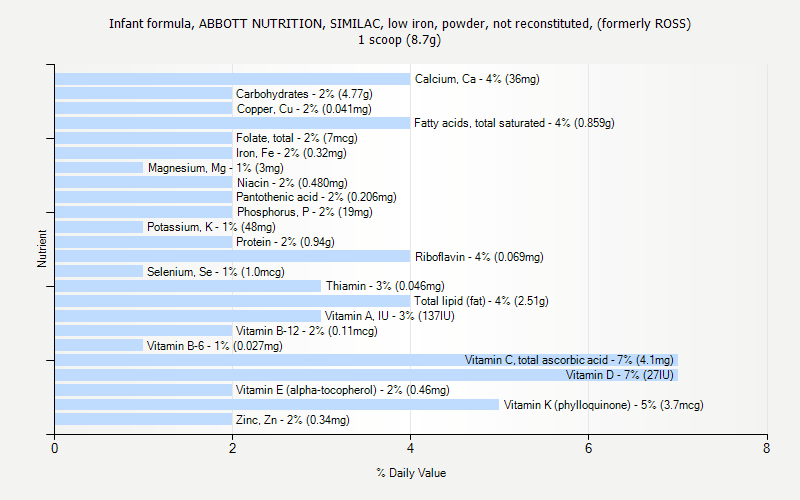Click the x-axis tick label 4

(410, 448)
